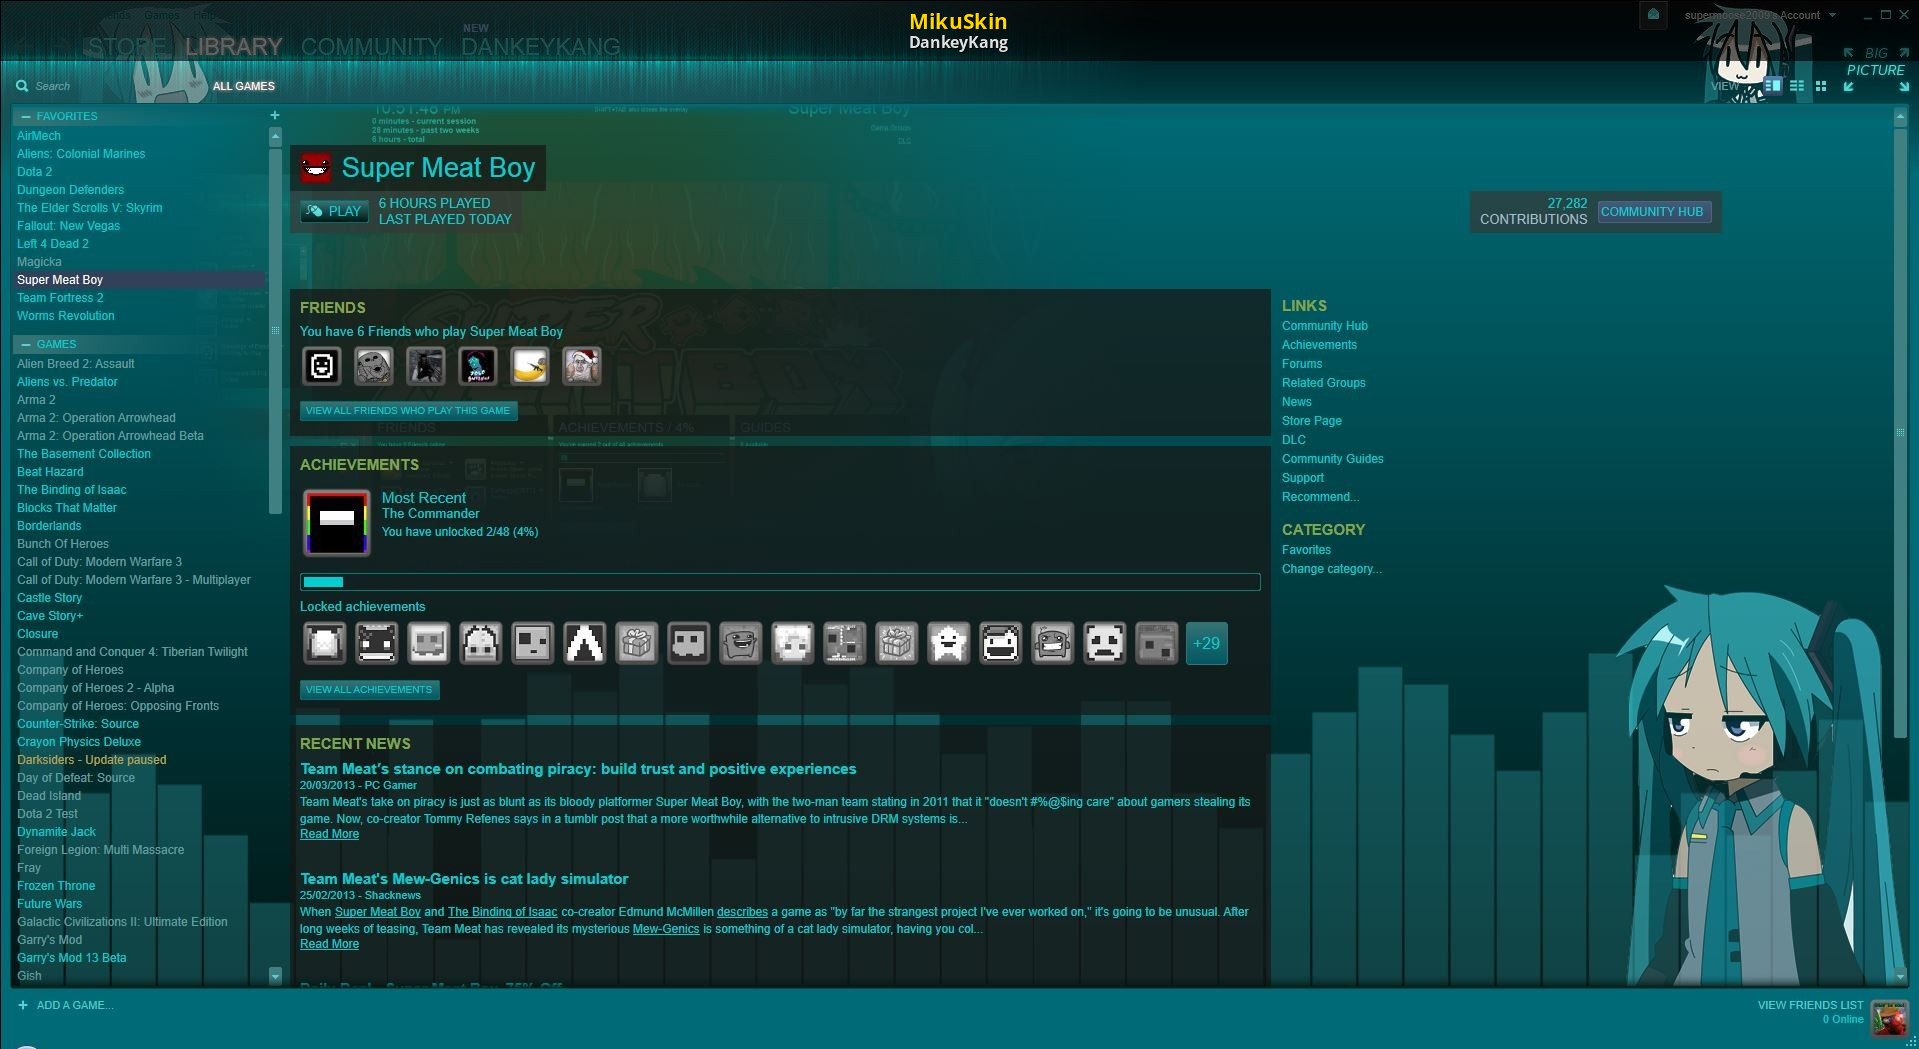
Task: Open Related Groups link
Action: (x=1323, y=383)
